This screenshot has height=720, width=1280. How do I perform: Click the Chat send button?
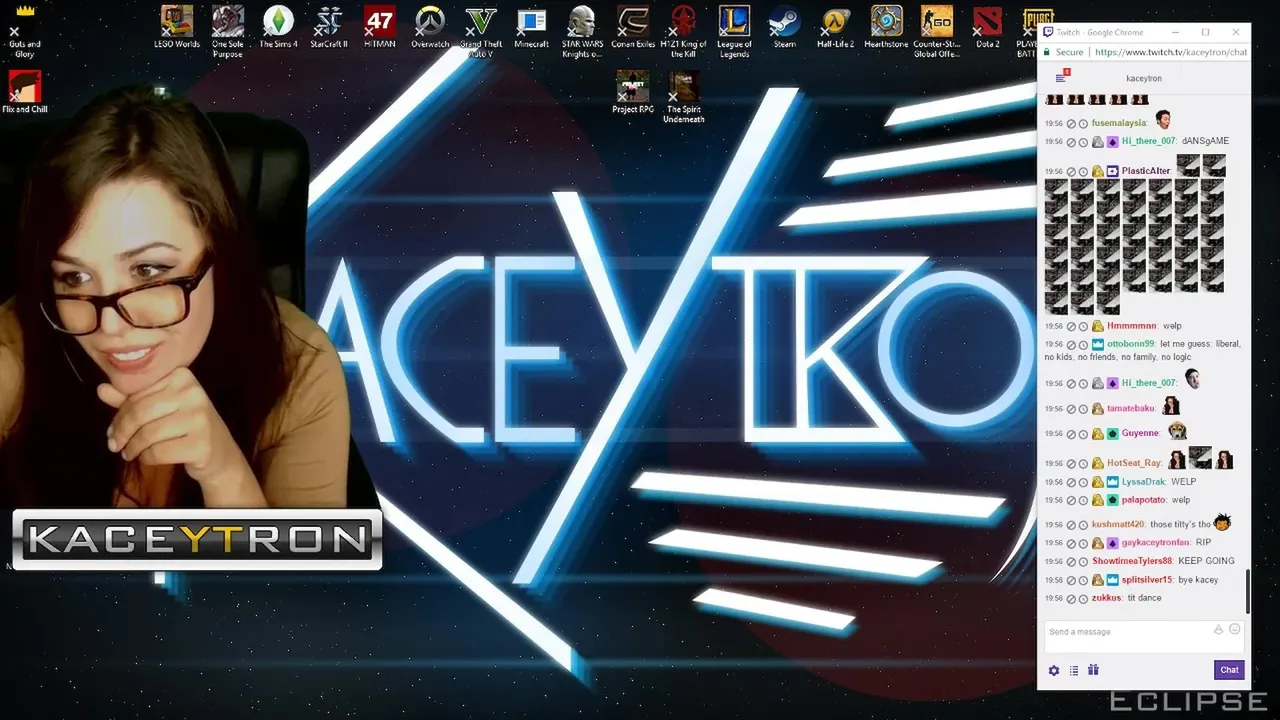point(1229,670)
